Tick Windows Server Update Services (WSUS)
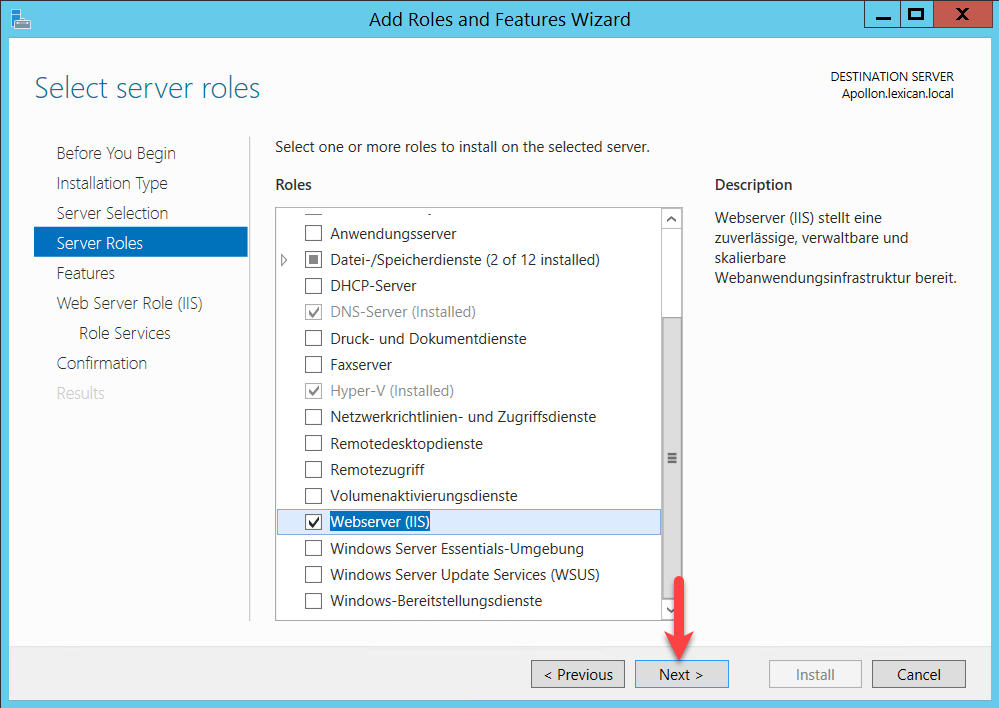 [x=314, y=575]
